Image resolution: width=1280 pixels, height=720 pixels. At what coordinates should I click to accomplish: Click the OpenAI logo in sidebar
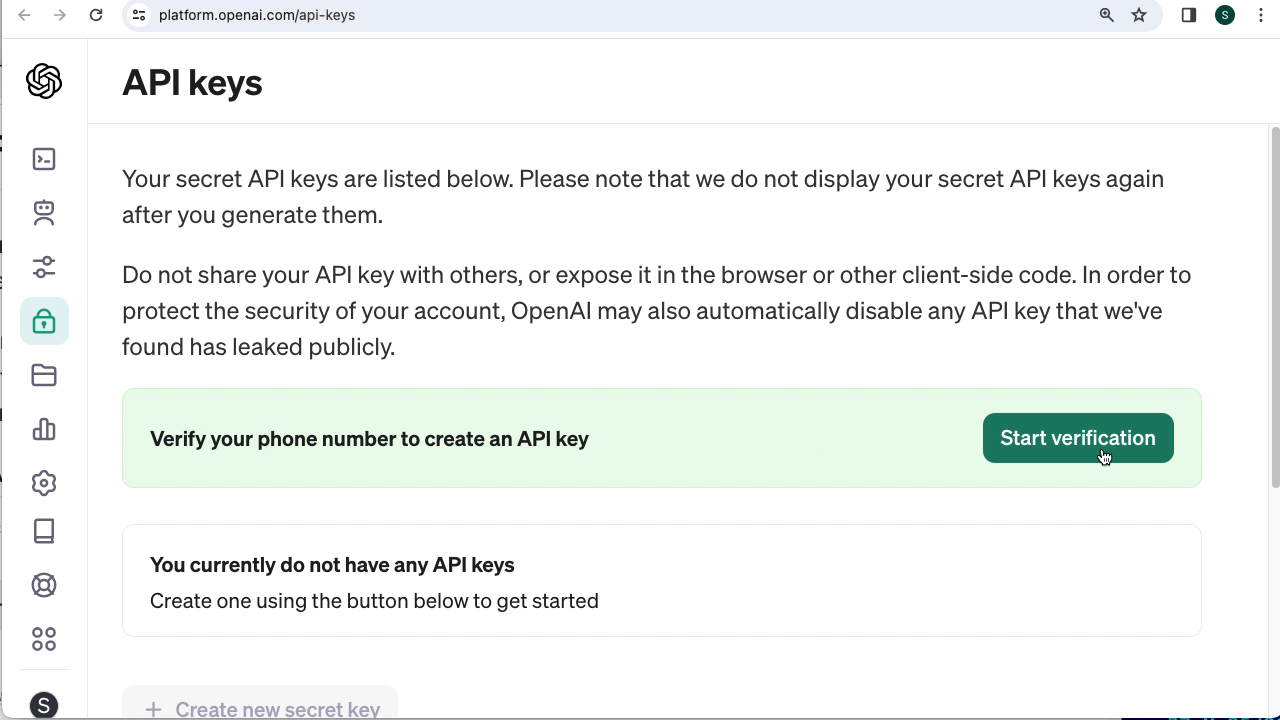click(x=44, y=81)
